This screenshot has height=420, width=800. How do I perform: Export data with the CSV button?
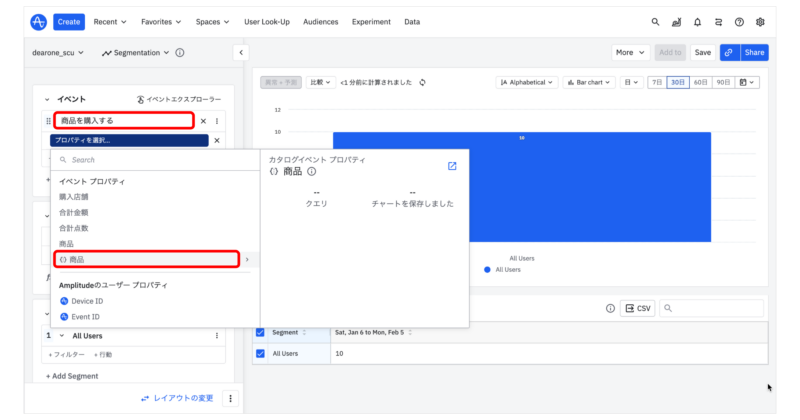(x=637, y=308)
